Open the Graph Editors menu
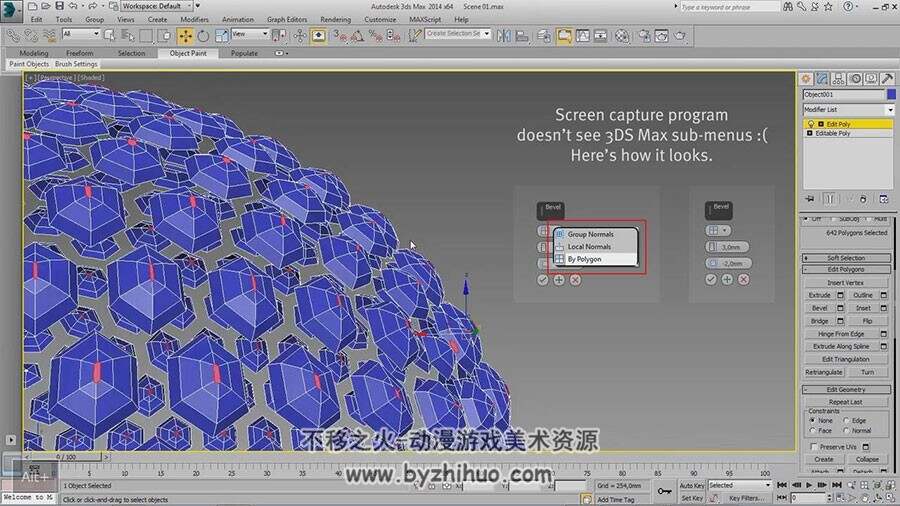Image resolution: width=900 pixels, height=506 pixels. click(x=286, y=20)
